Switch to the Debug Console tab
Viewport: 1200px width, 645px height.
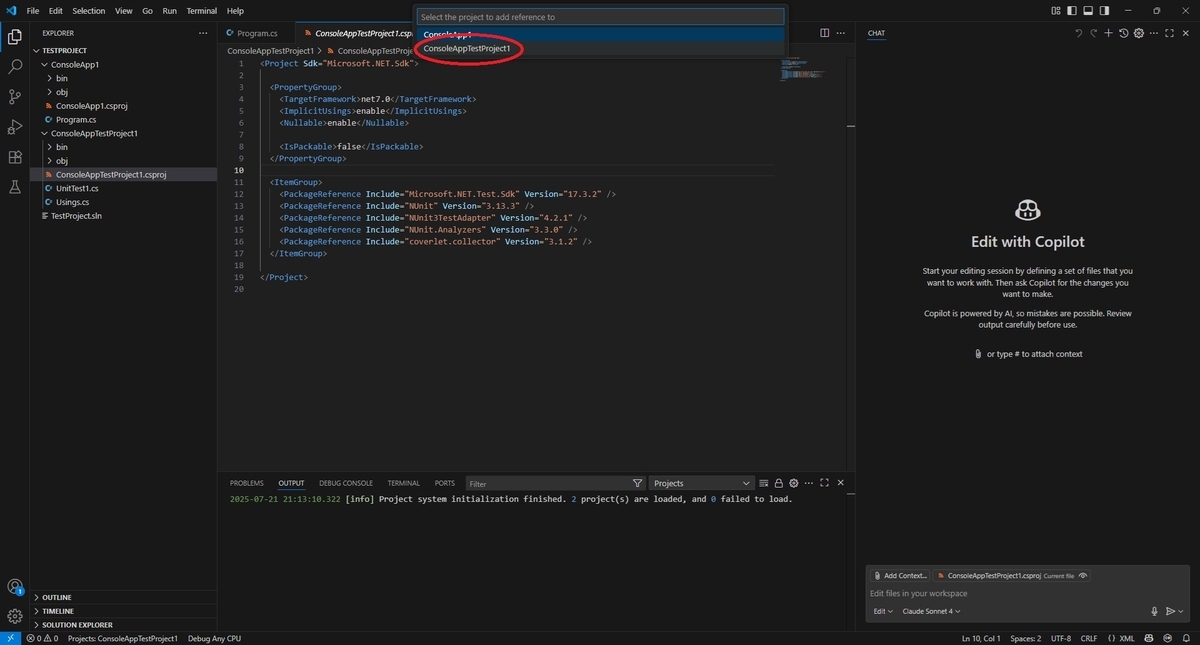pyautogui.click(x=346, y=483)
